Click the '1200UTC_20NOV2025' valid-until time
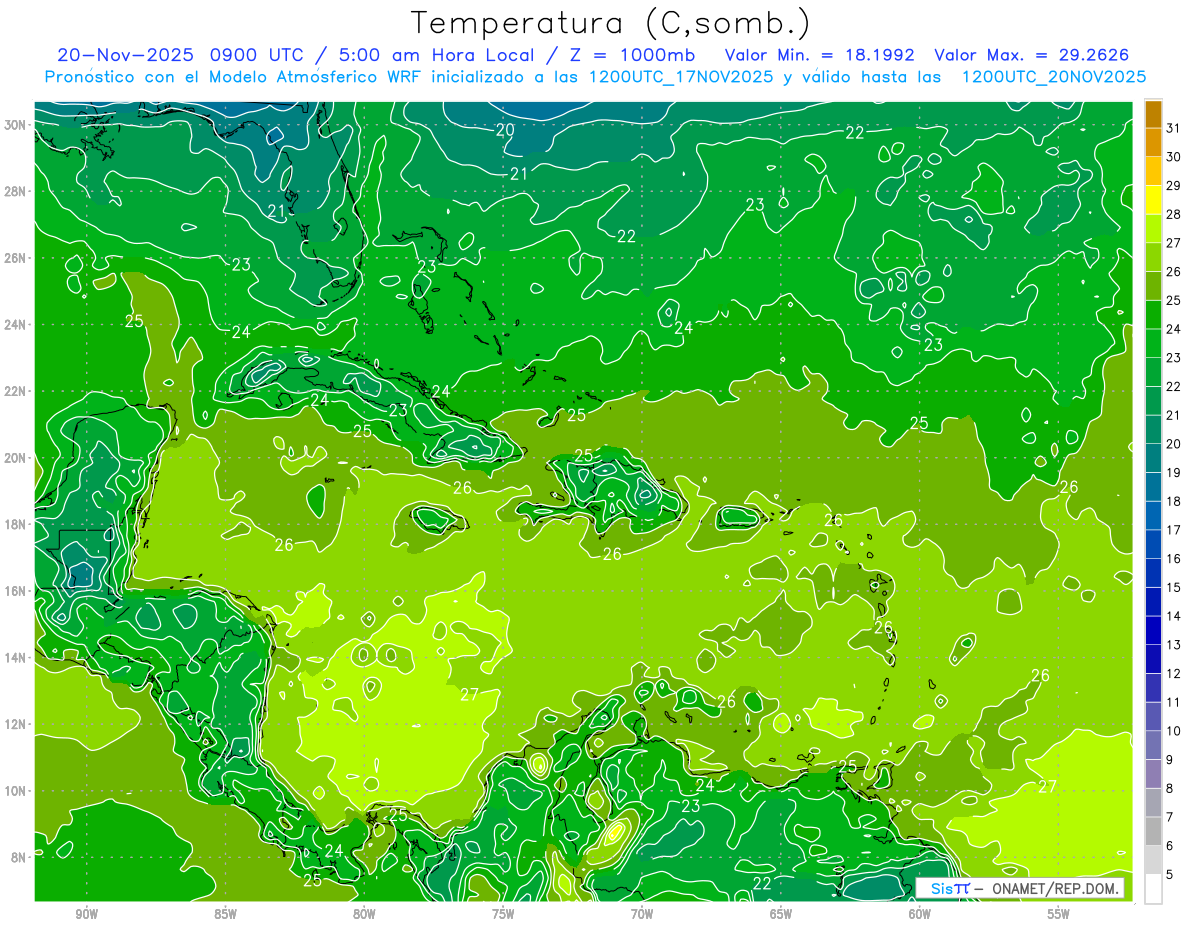1200x927 pixels. [x=1054, y=76]
